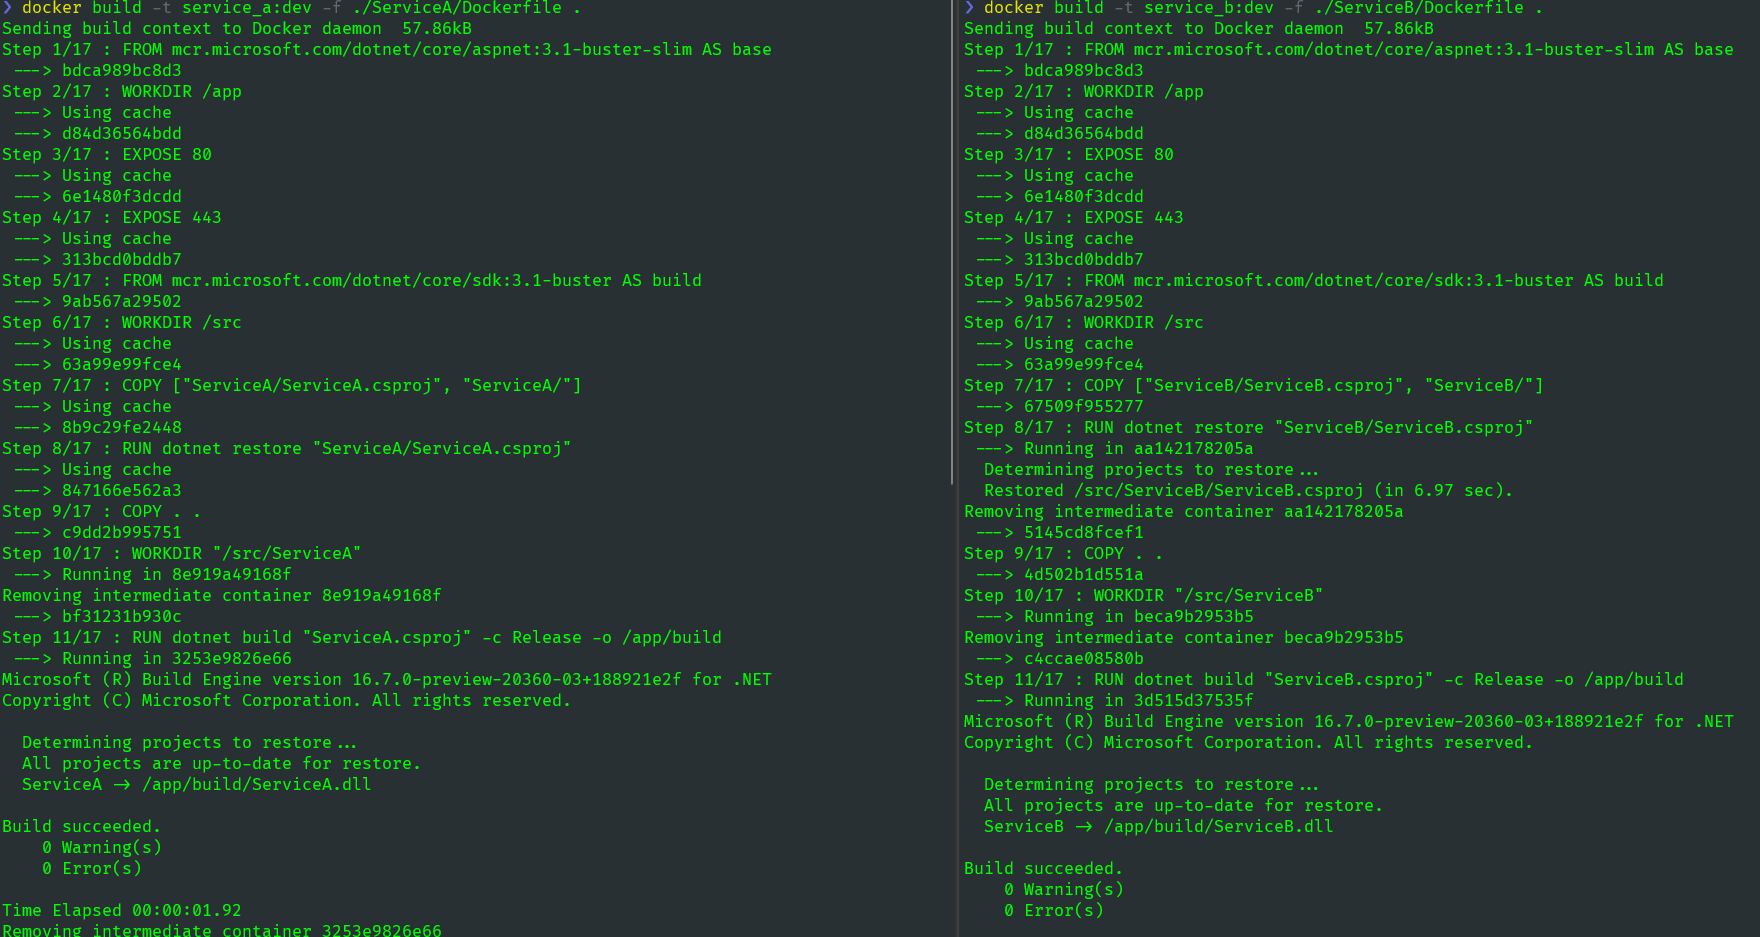Click Microsoft Build Engine version line in left pane
The width and height of the screenshot is (1760, 937).
(x=387, y=680)
